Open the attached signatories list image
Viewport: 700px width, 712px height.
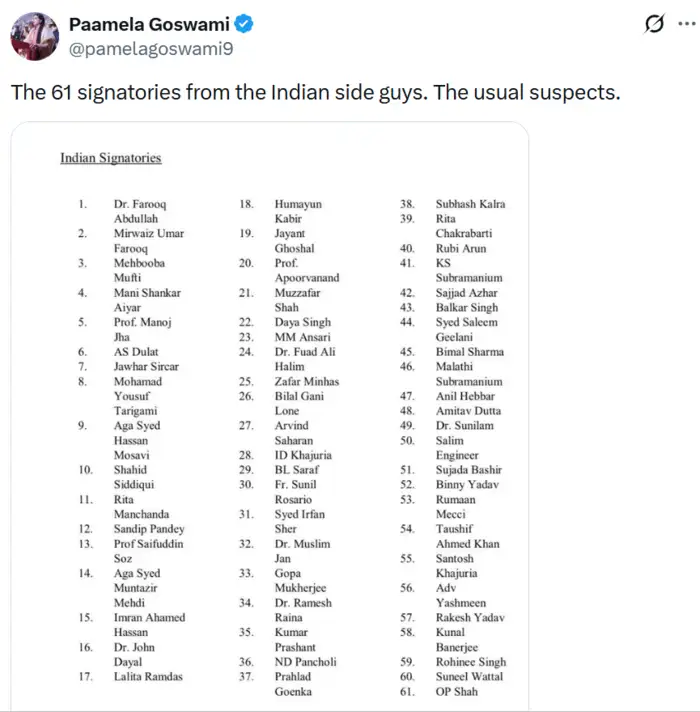click(x=270, y=415)
